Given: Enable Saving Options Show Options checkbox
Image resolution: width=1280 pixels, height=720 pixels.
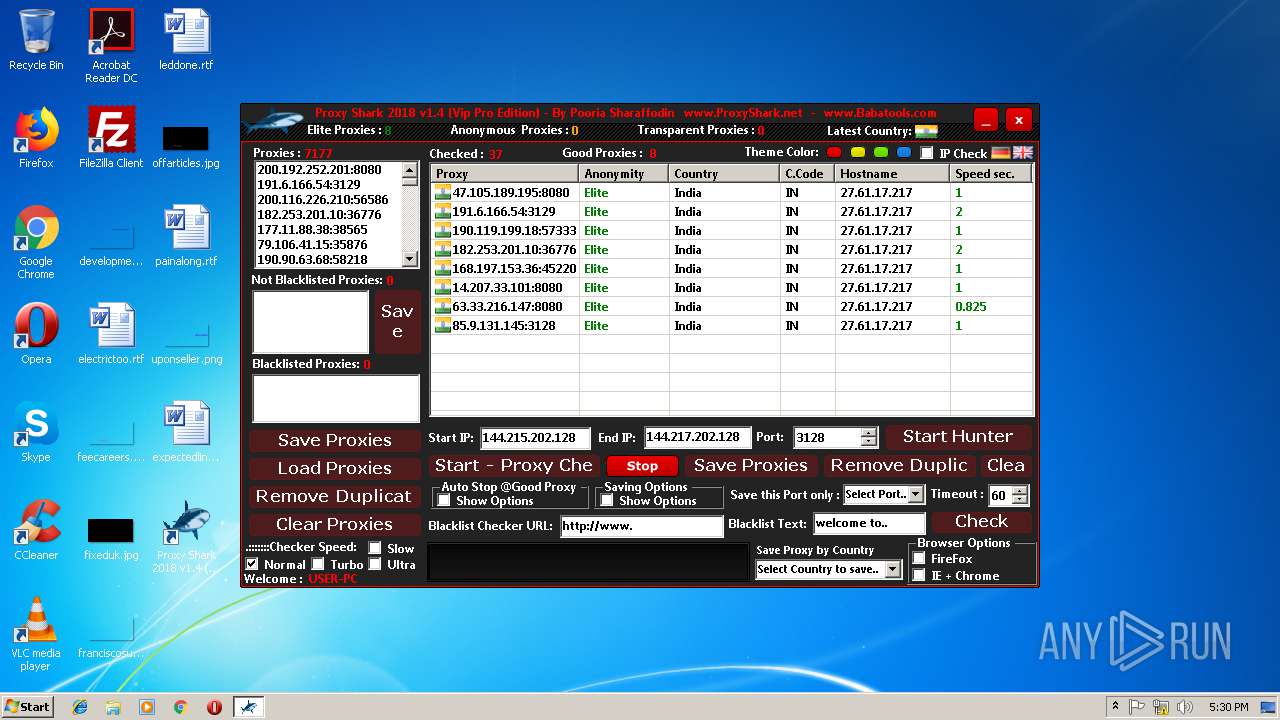Looking at the screenshot, I should (x=607, y=500).
